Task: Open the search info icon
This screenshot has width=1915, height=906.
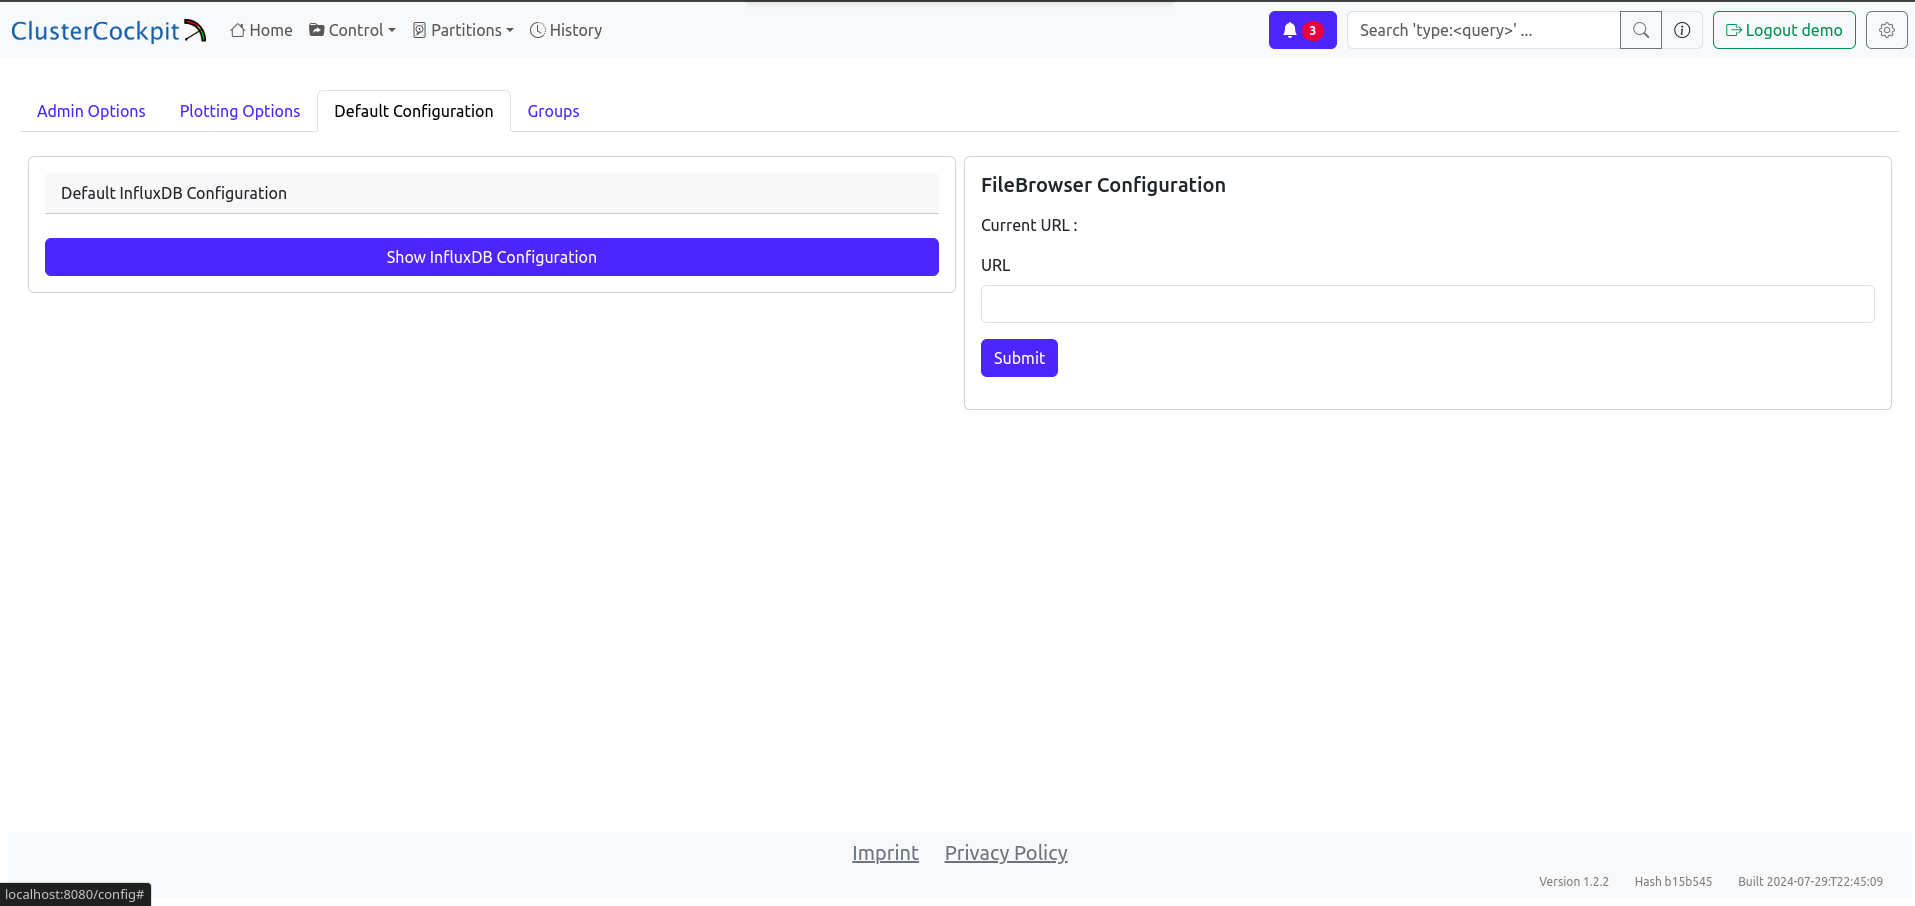Action: coord(1682,30)
